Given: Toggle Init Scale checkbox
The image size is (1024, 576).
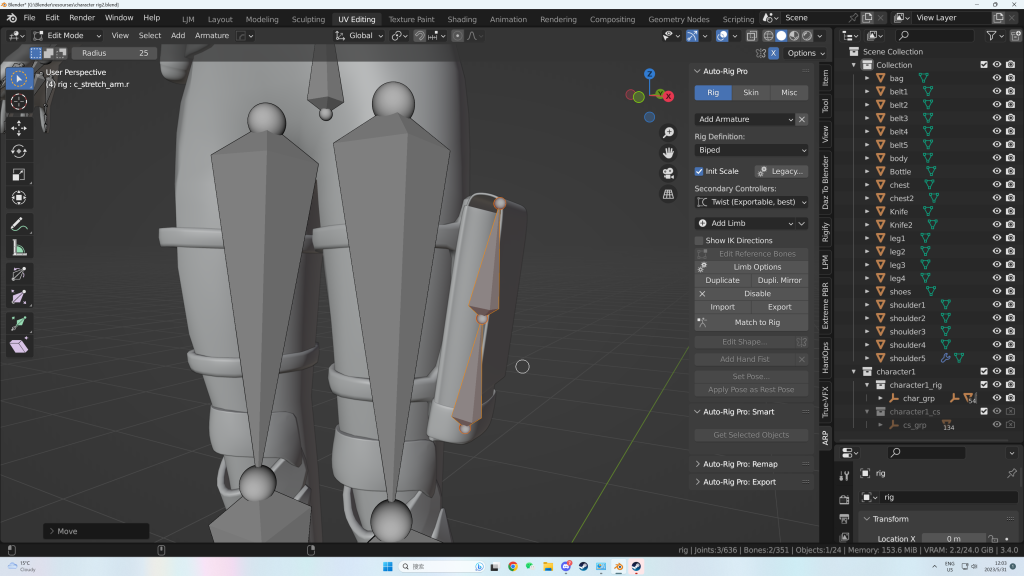Looking at the screenshot, I should 699,171.
